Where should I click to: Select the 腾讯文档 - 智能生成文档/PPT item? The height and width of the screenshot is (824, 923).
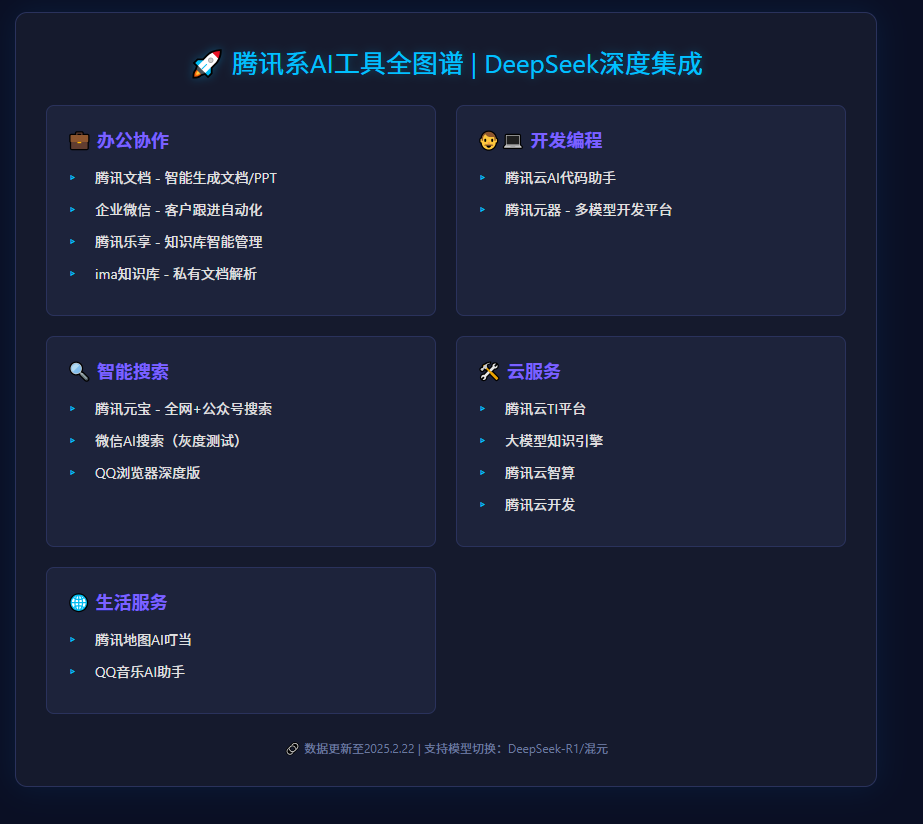[186, 178]
